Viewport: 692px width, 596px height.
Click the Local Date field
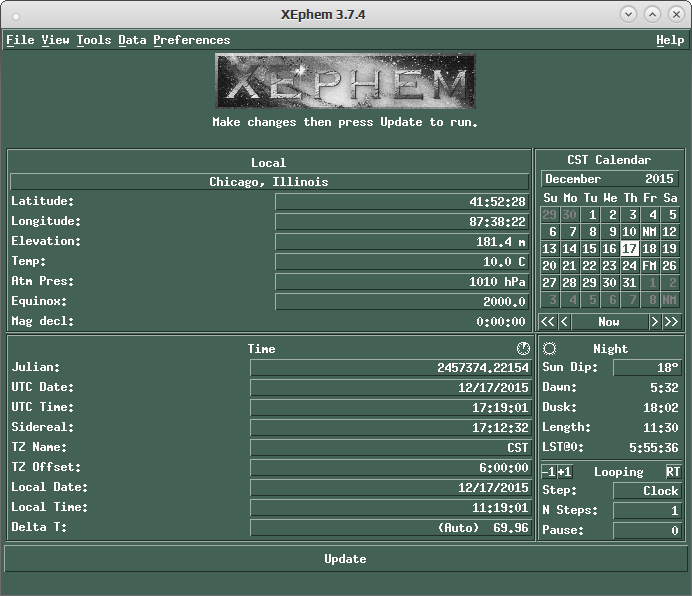(391, 487)
